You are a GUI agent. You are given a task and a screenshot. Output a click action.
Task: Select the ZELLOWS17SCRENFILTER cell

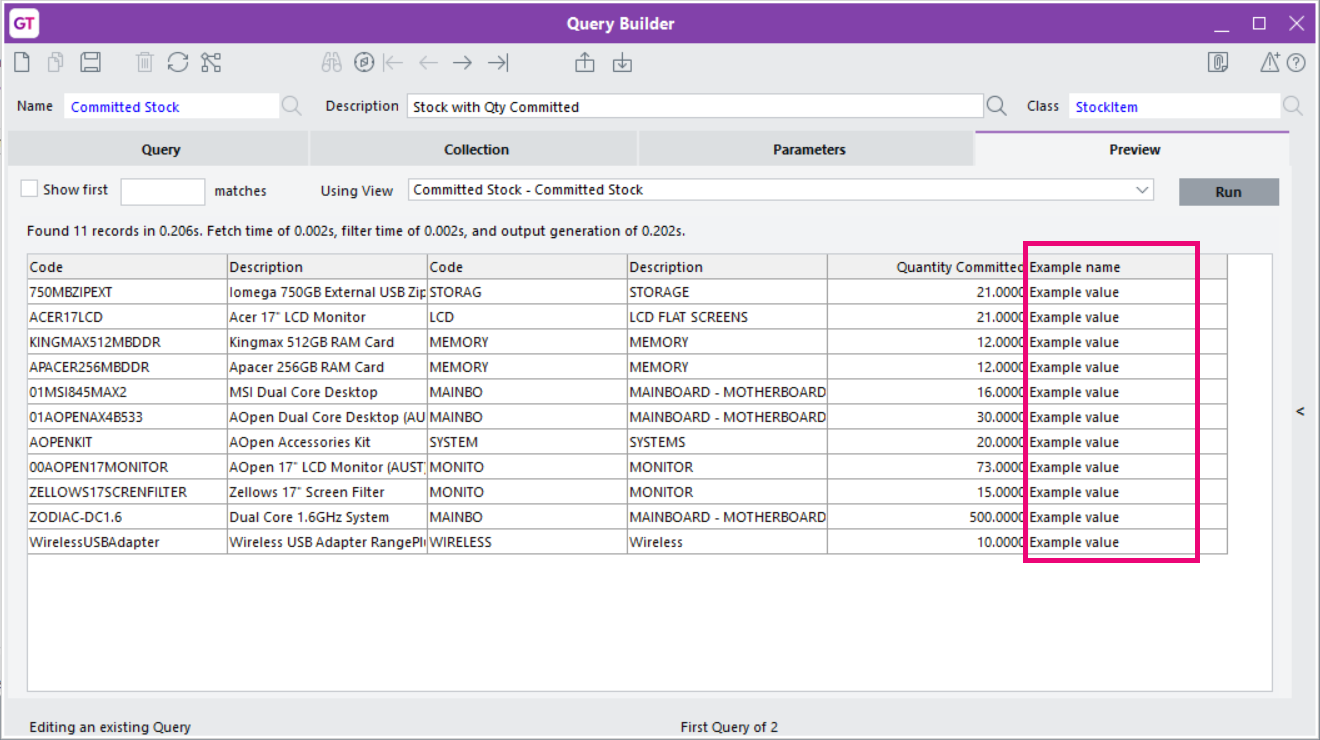pyautogui.click(x=127, y=492)
